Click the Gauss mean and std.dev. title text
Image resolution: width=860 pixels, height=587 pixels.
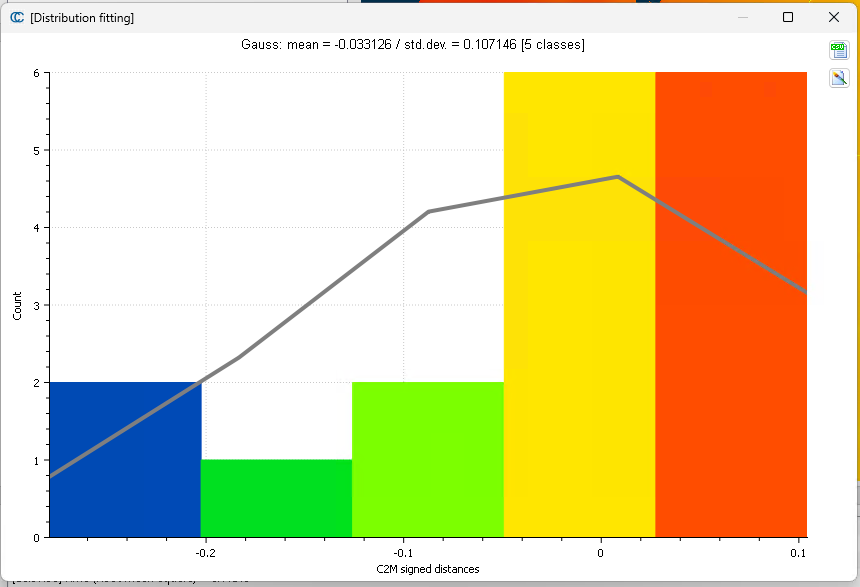tap(413, 44)
